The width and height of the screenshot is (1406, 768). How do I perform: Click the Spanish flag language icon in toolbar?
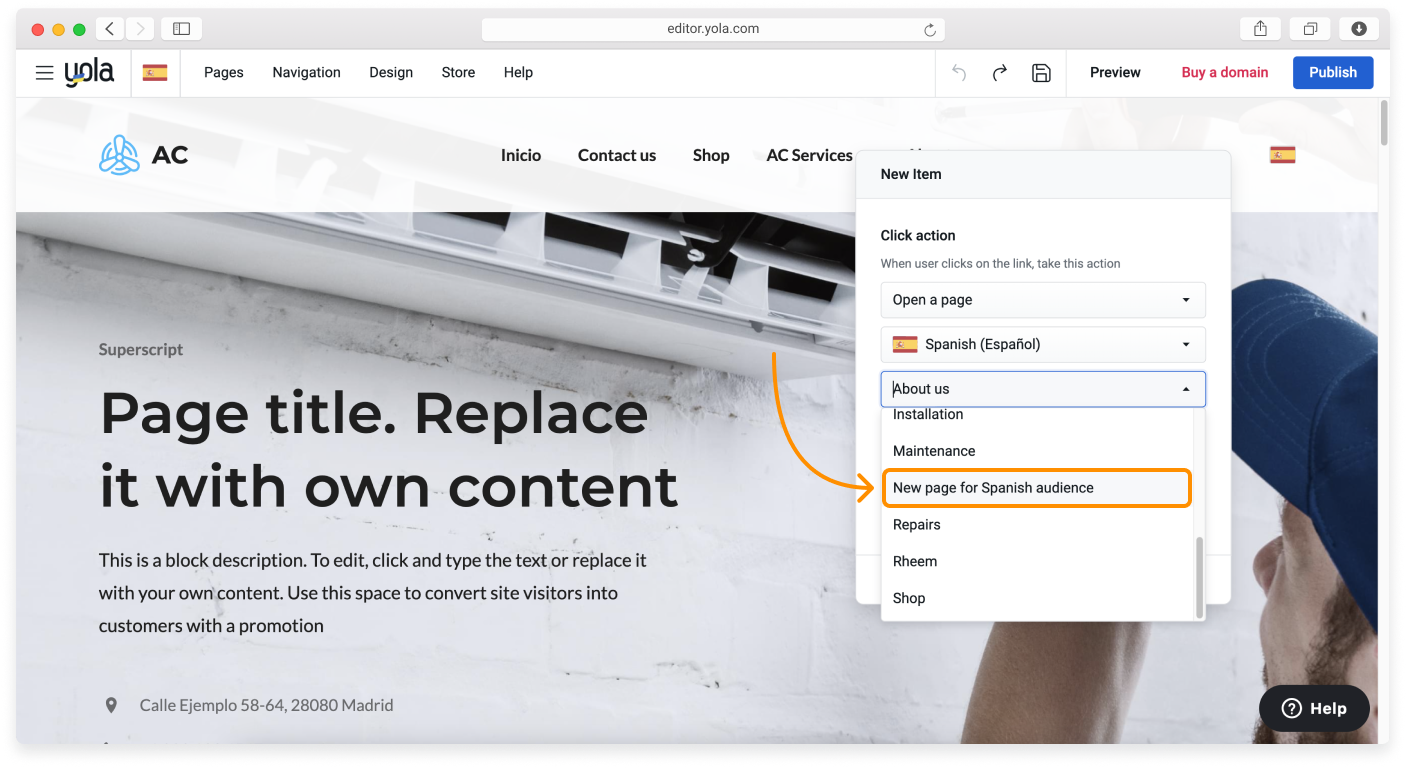(x=155, y=73)
